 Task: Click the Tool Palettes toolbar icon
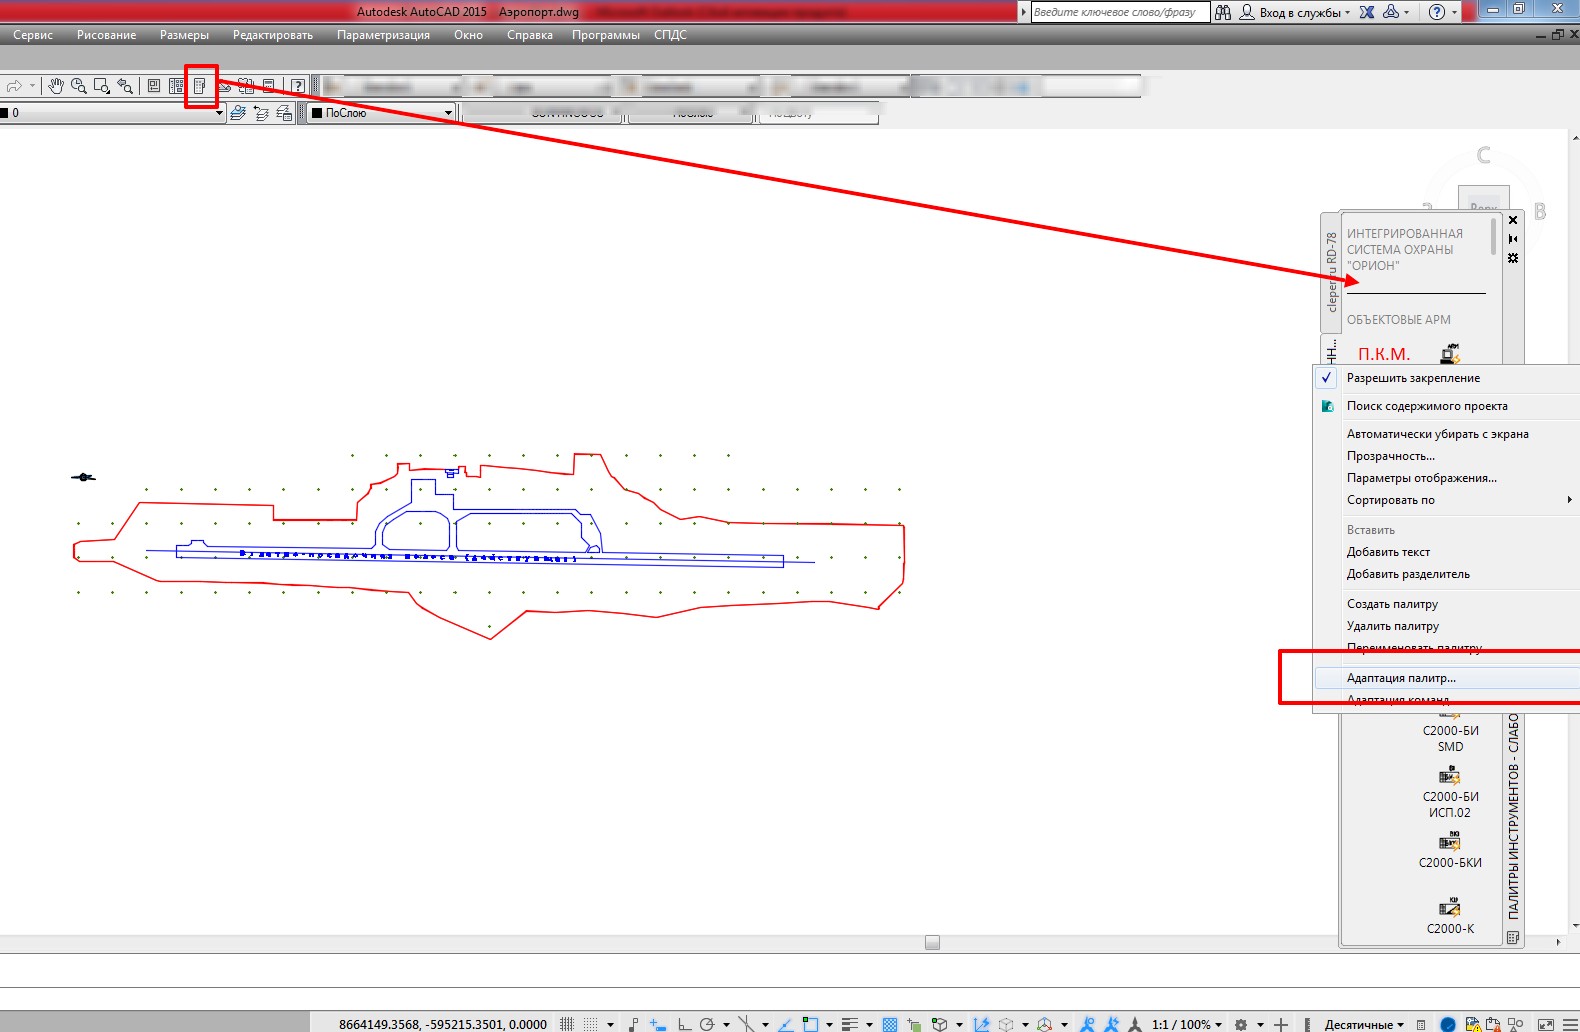coord(200,86)
